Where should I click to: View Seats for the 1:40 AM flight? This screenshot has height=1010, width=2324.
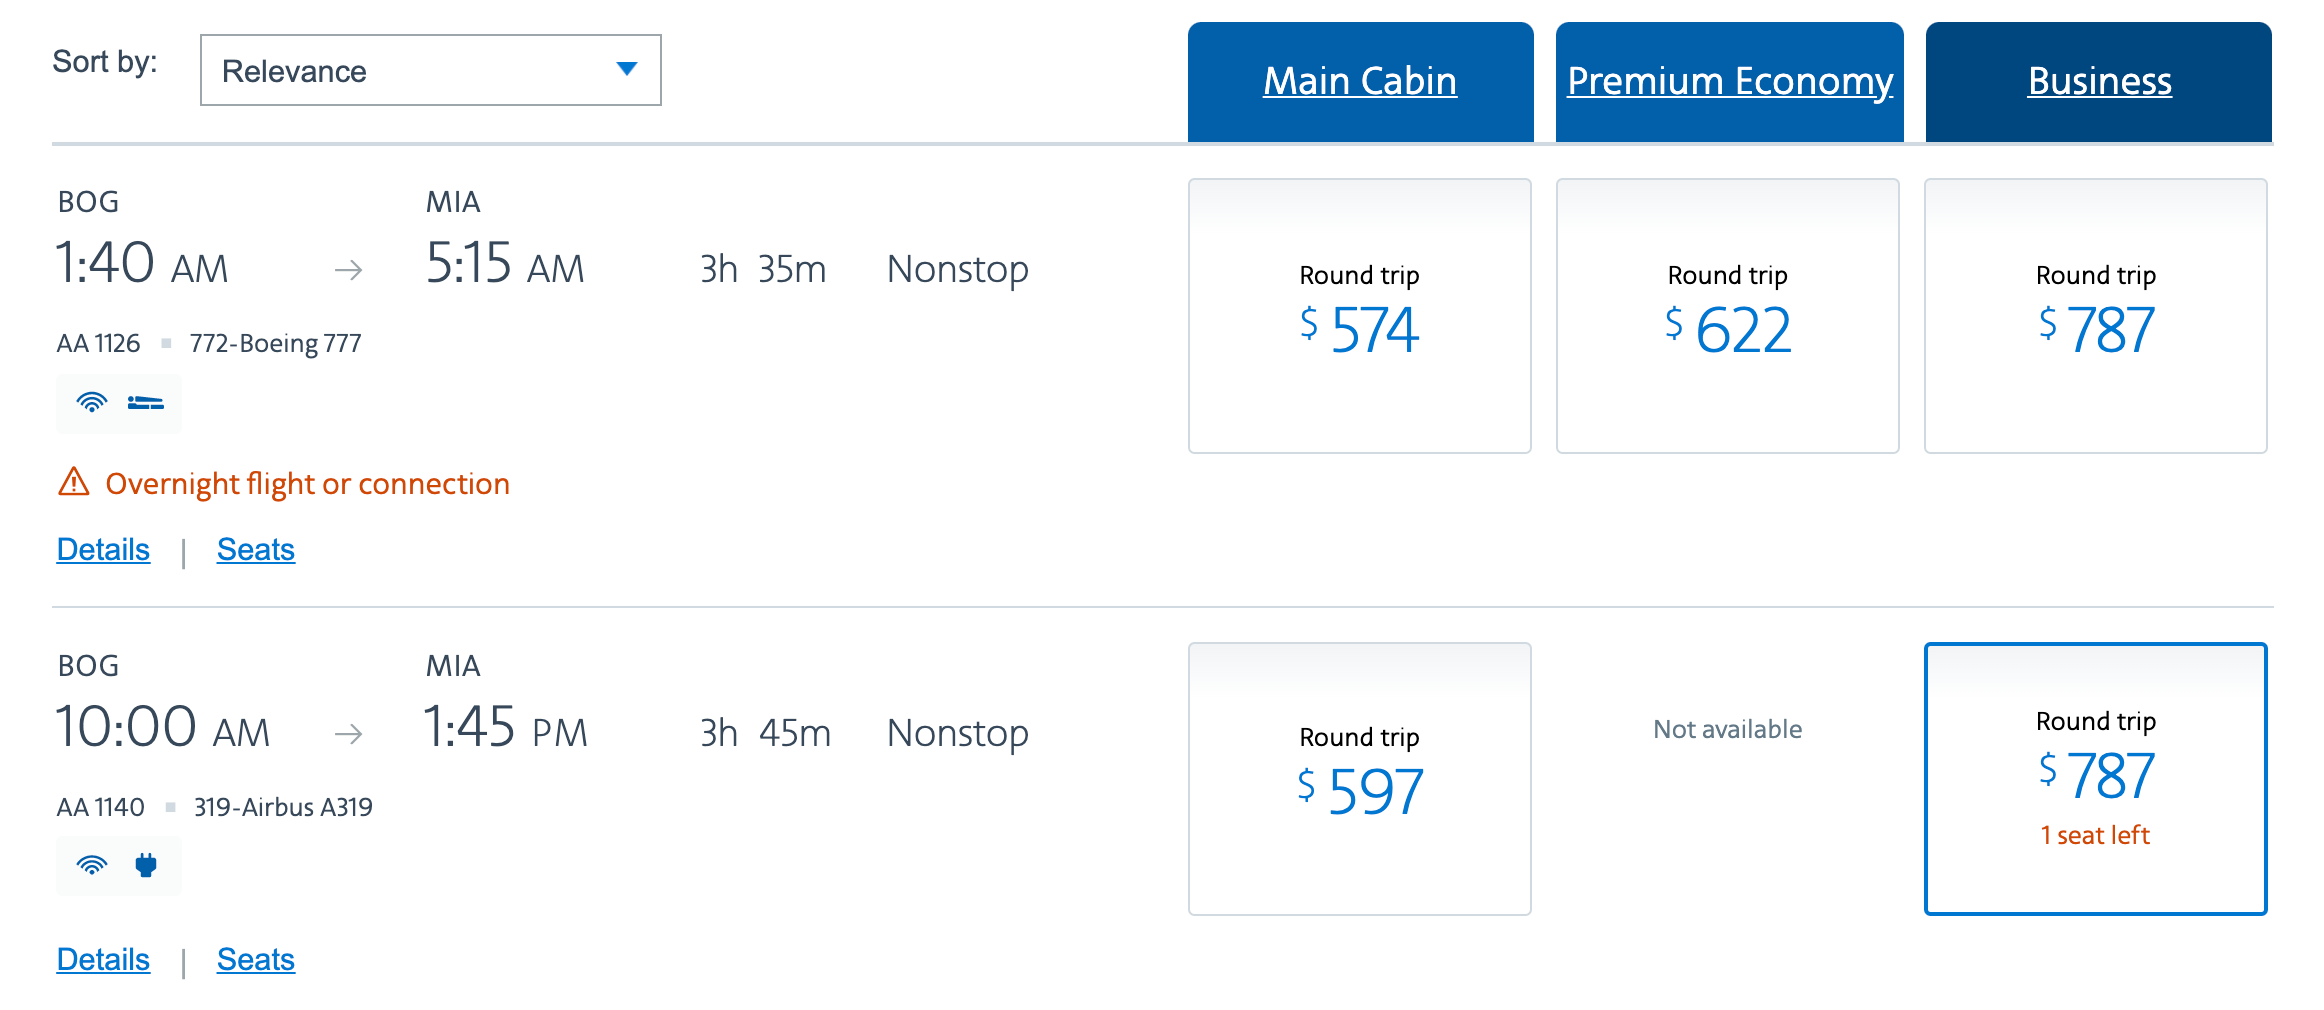(x=256, y=549)
